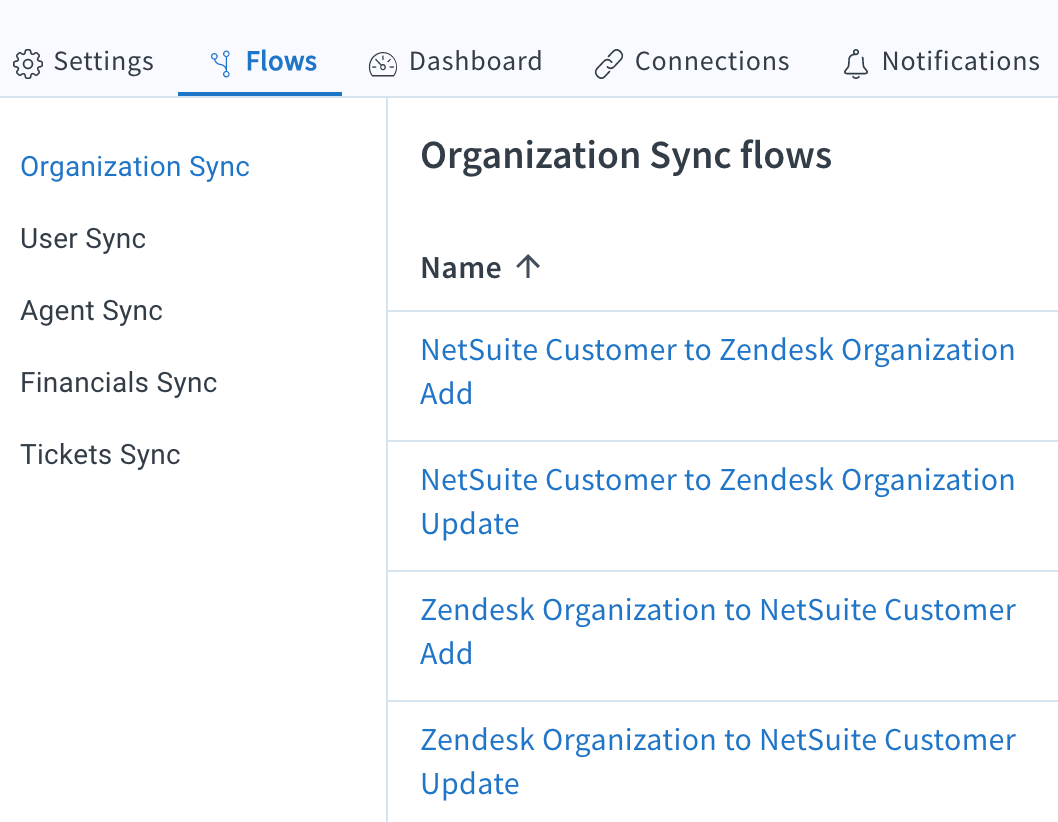Open Zendesk Organization to NetSuite Customer Update flow
The width and height of the screenshot is (1058, 822).
pyautogui.click(x=719, y=761)
